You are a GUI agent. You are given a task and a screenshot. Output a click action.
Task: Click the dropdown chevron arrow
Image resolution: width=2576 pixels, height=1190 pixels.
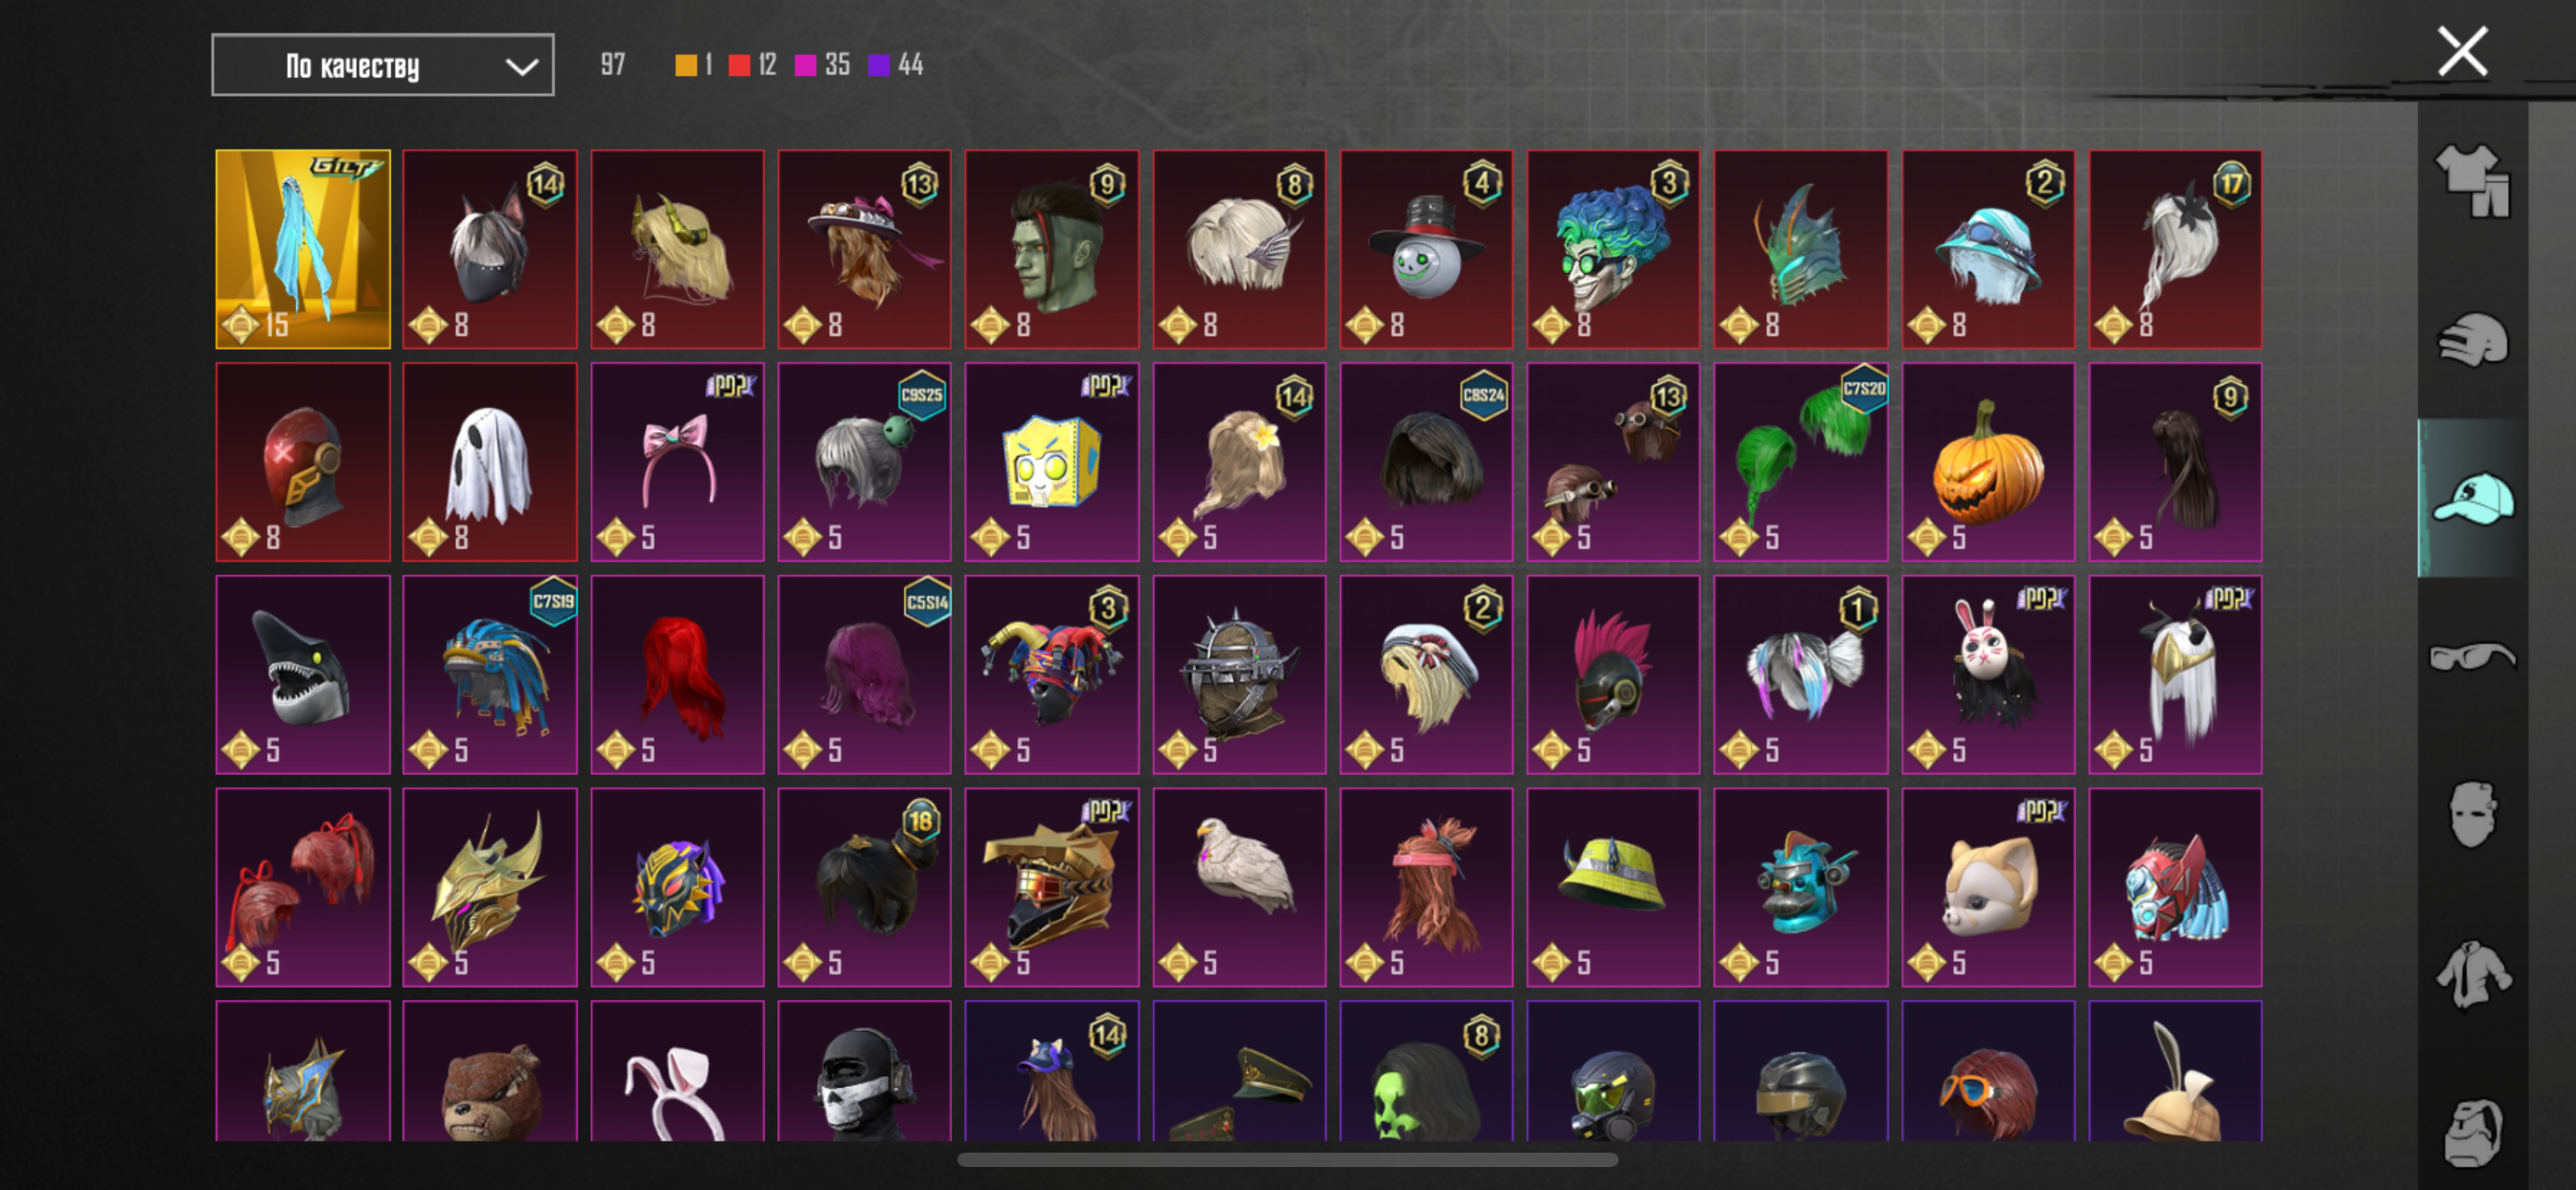[x=521, y=67]
